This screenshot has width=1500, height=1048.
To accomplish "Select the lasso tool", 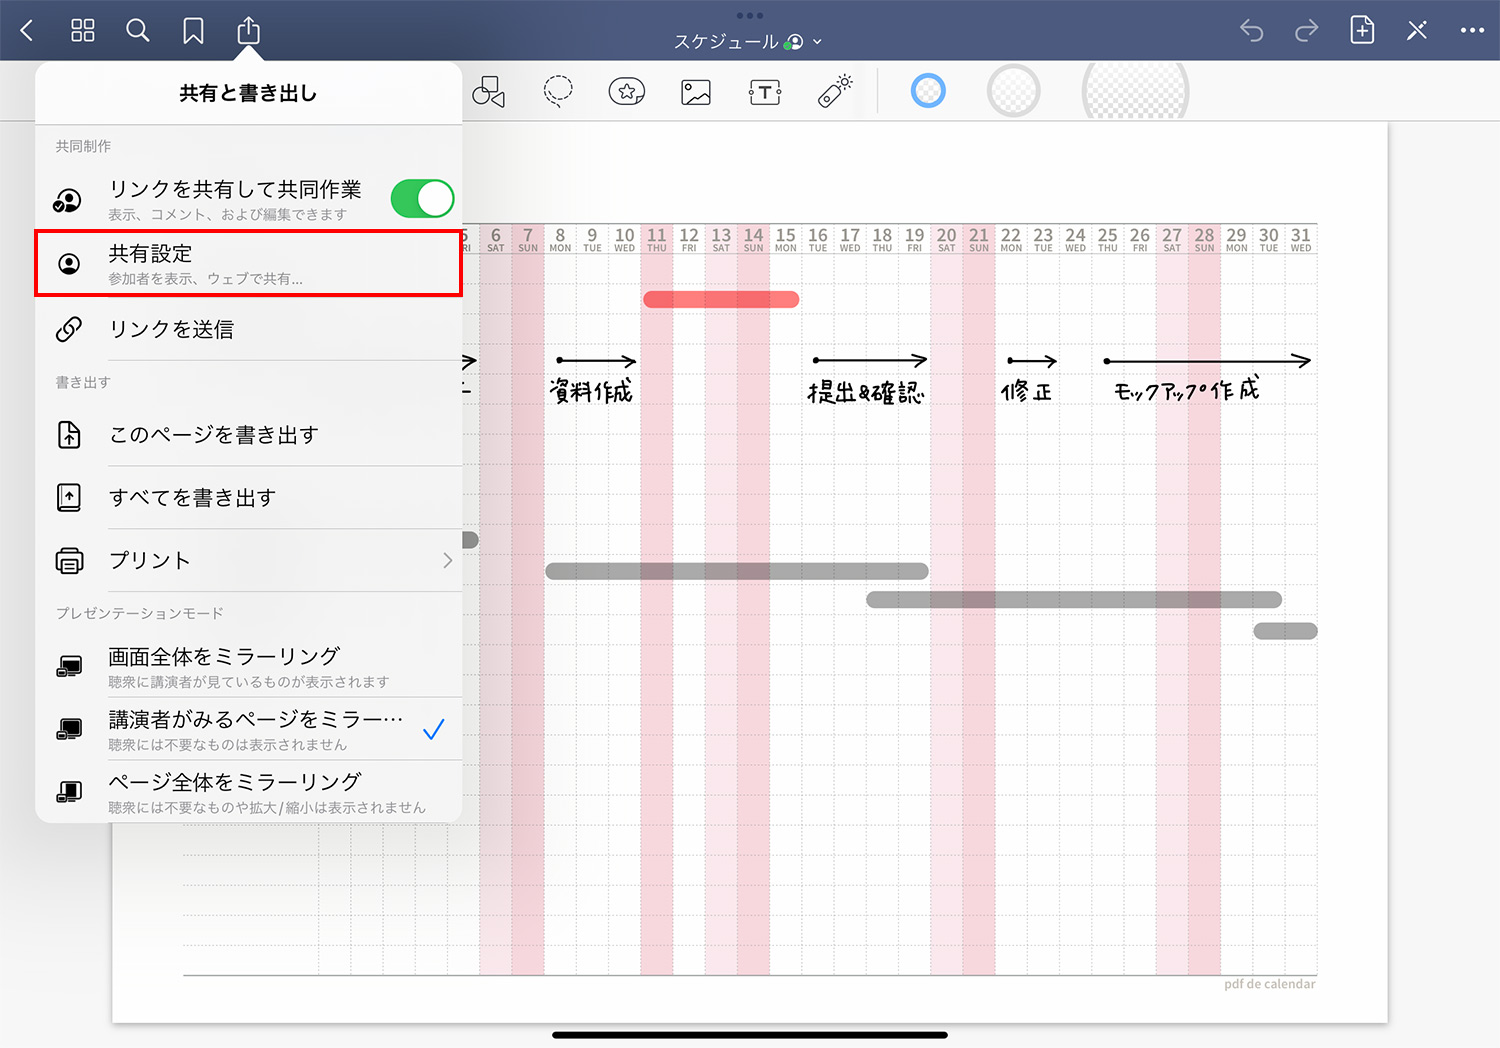I will tap(558, 92).
